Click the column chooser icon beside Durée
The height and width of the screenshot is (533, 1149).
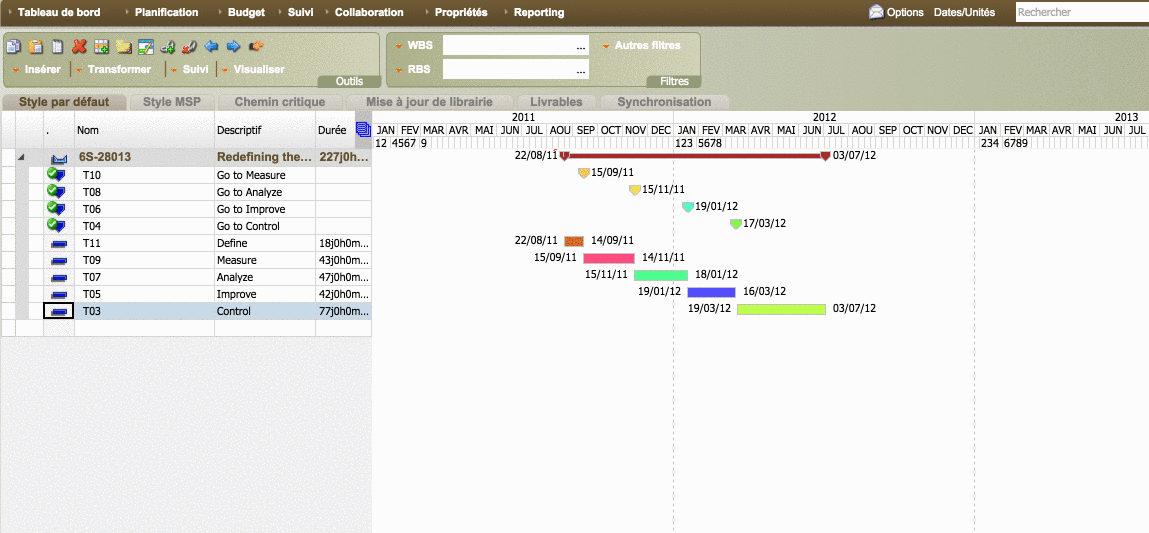[x=363, y=129]
